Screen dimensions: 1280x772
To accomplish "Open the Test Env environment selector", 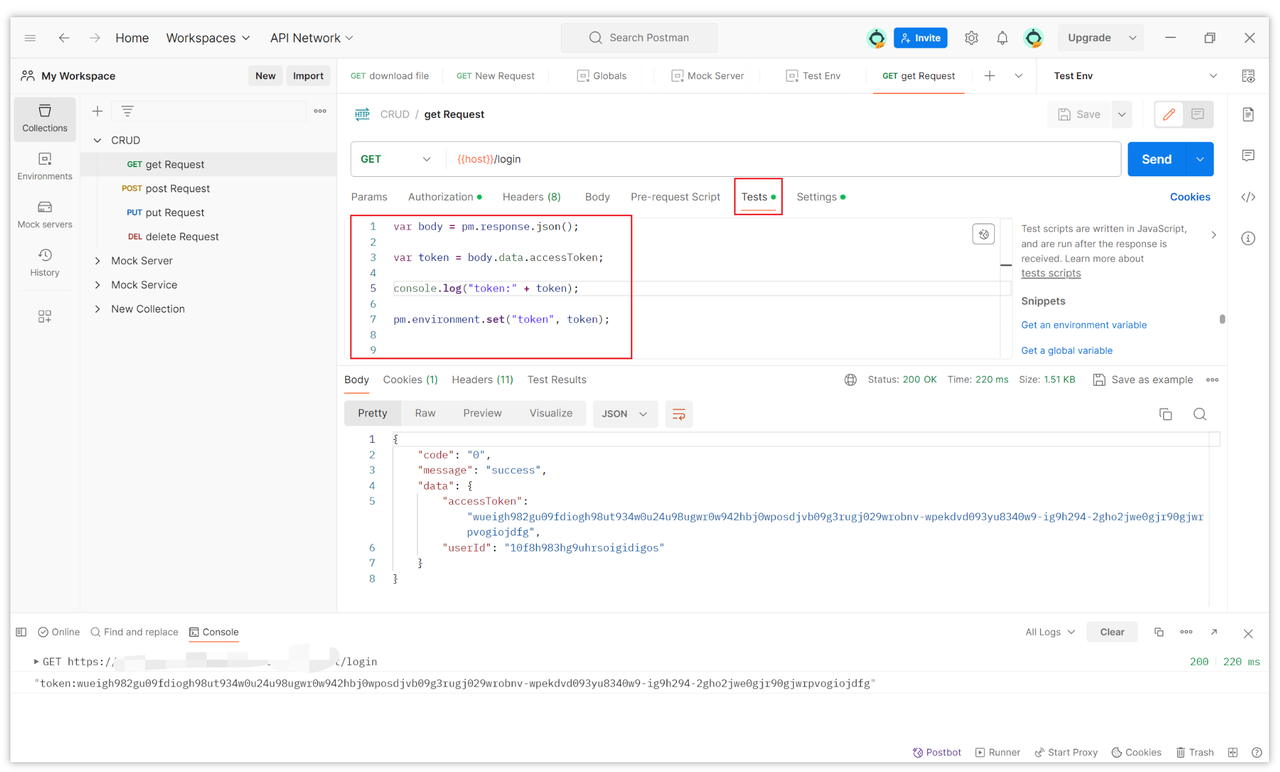I will pyautogui.click(x=1136, y=76).
